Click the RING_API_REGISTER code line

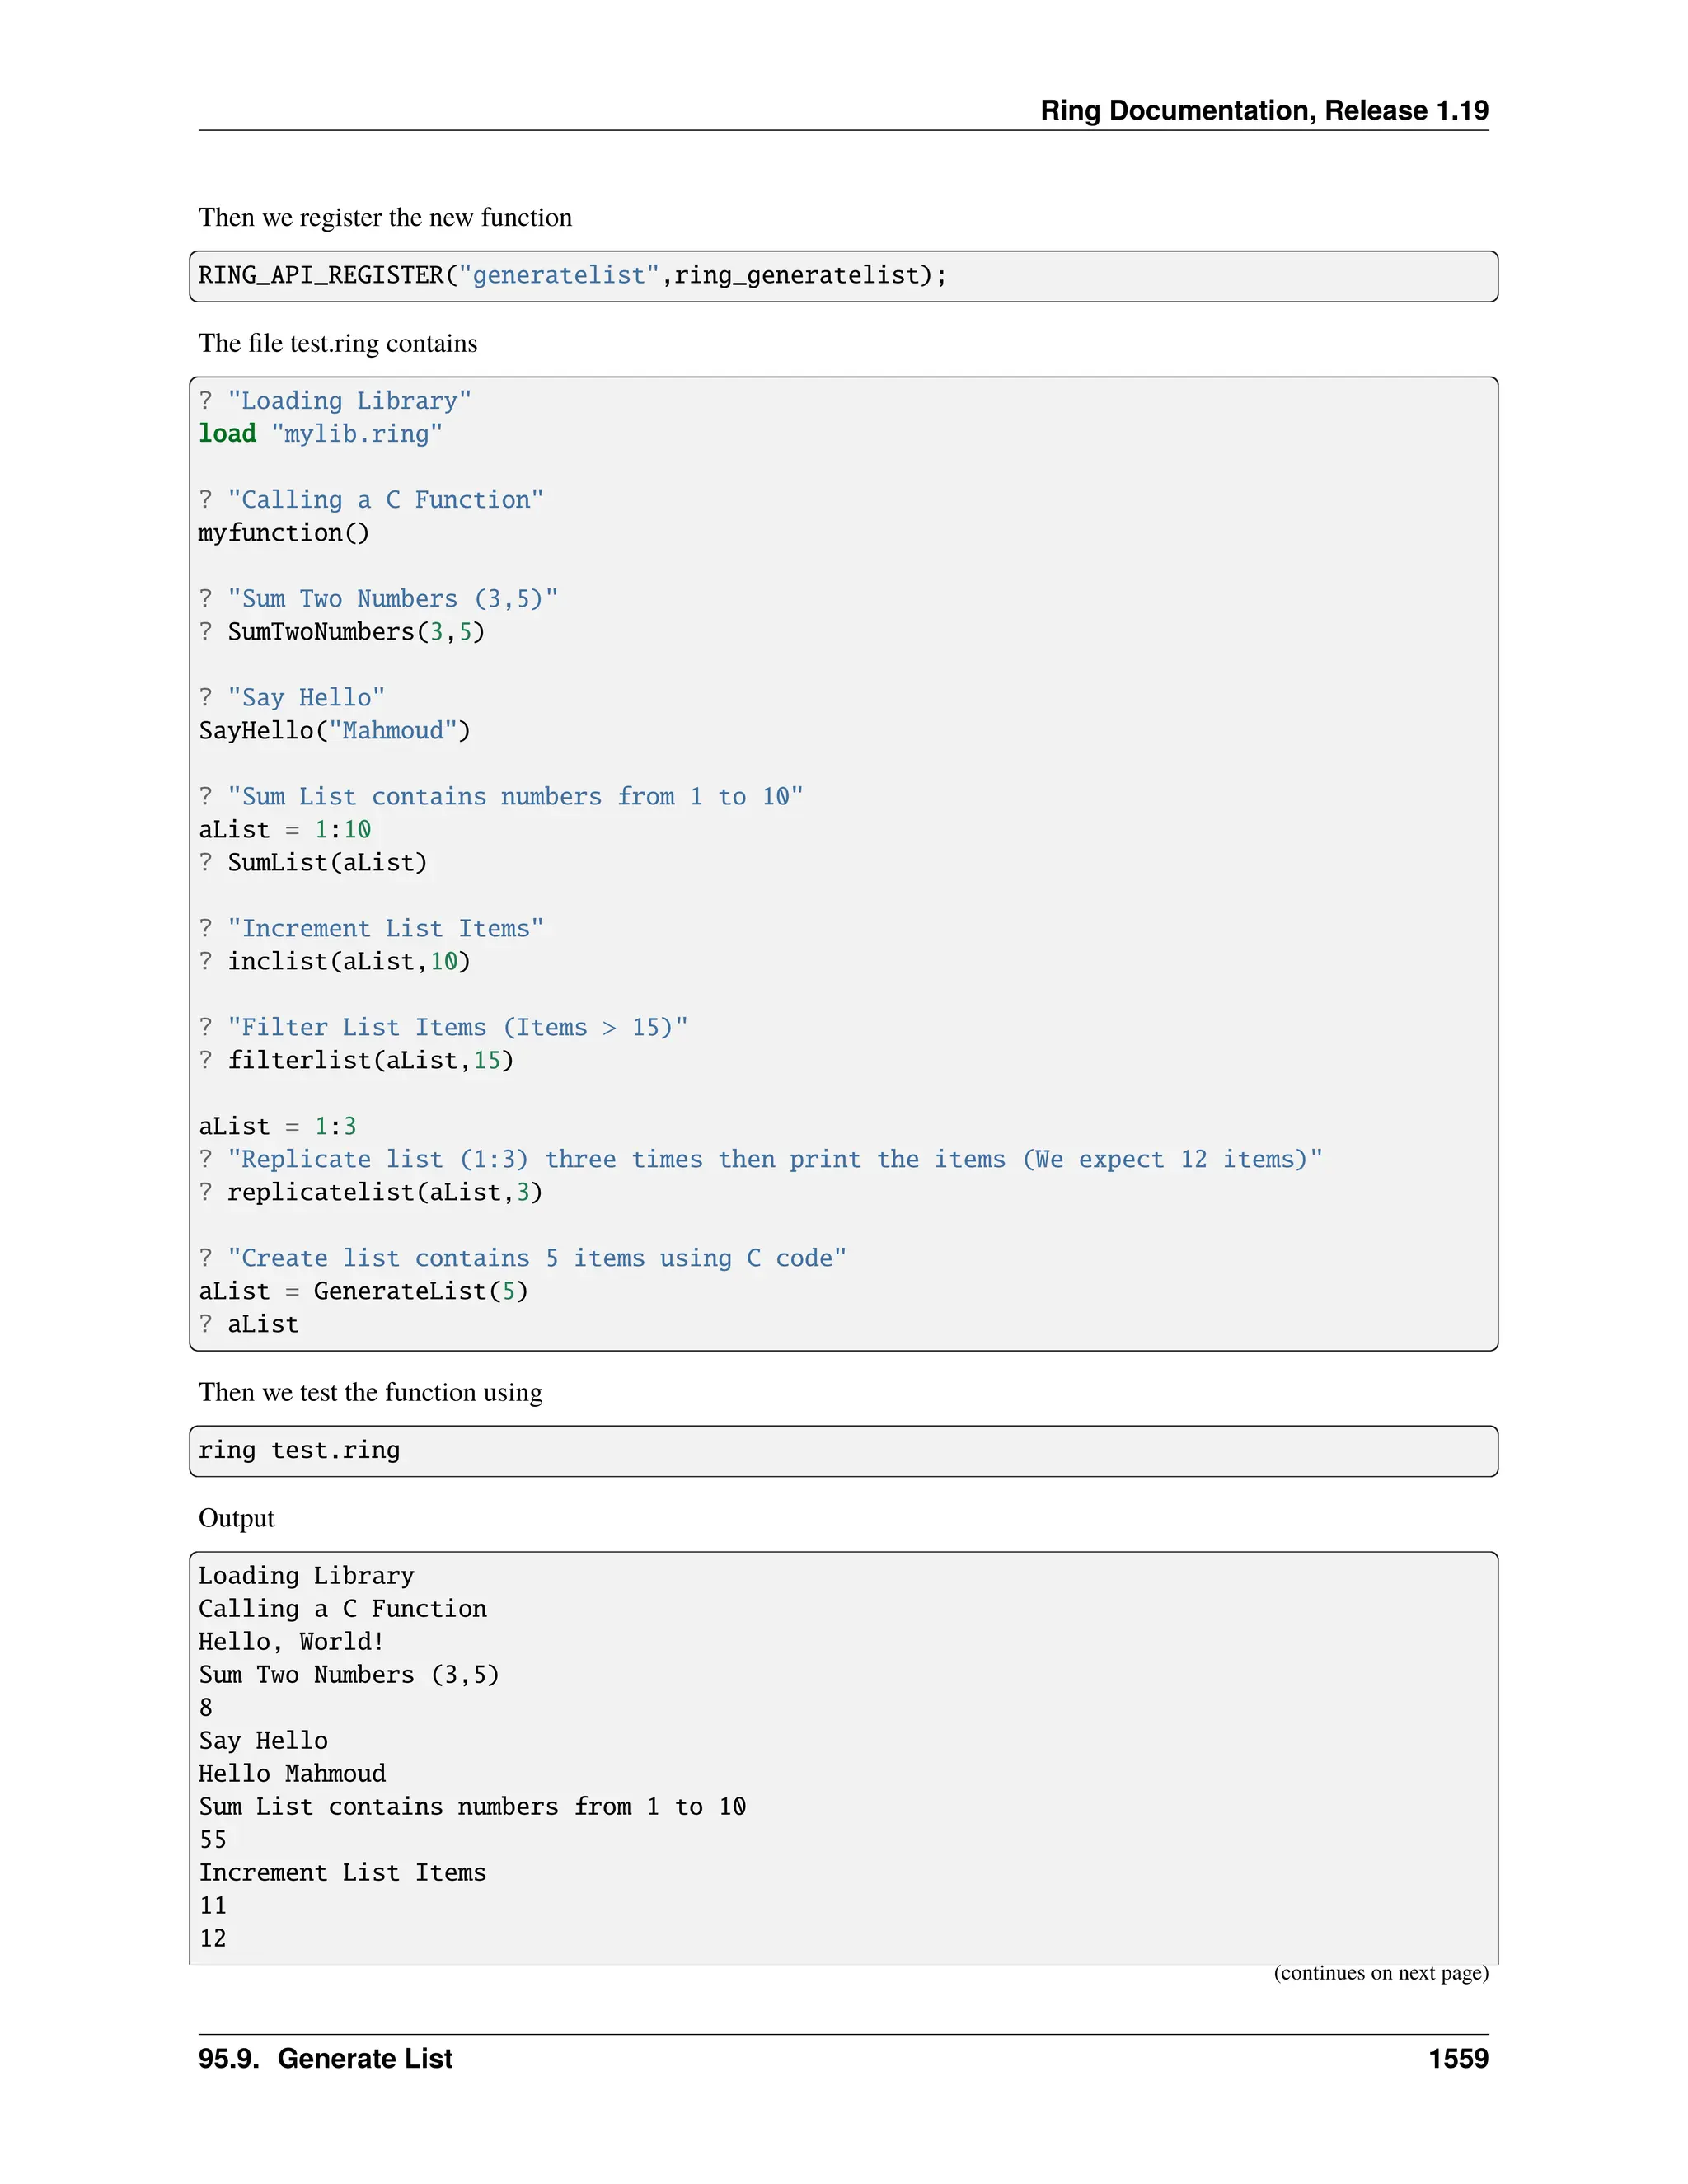point(572,275)
